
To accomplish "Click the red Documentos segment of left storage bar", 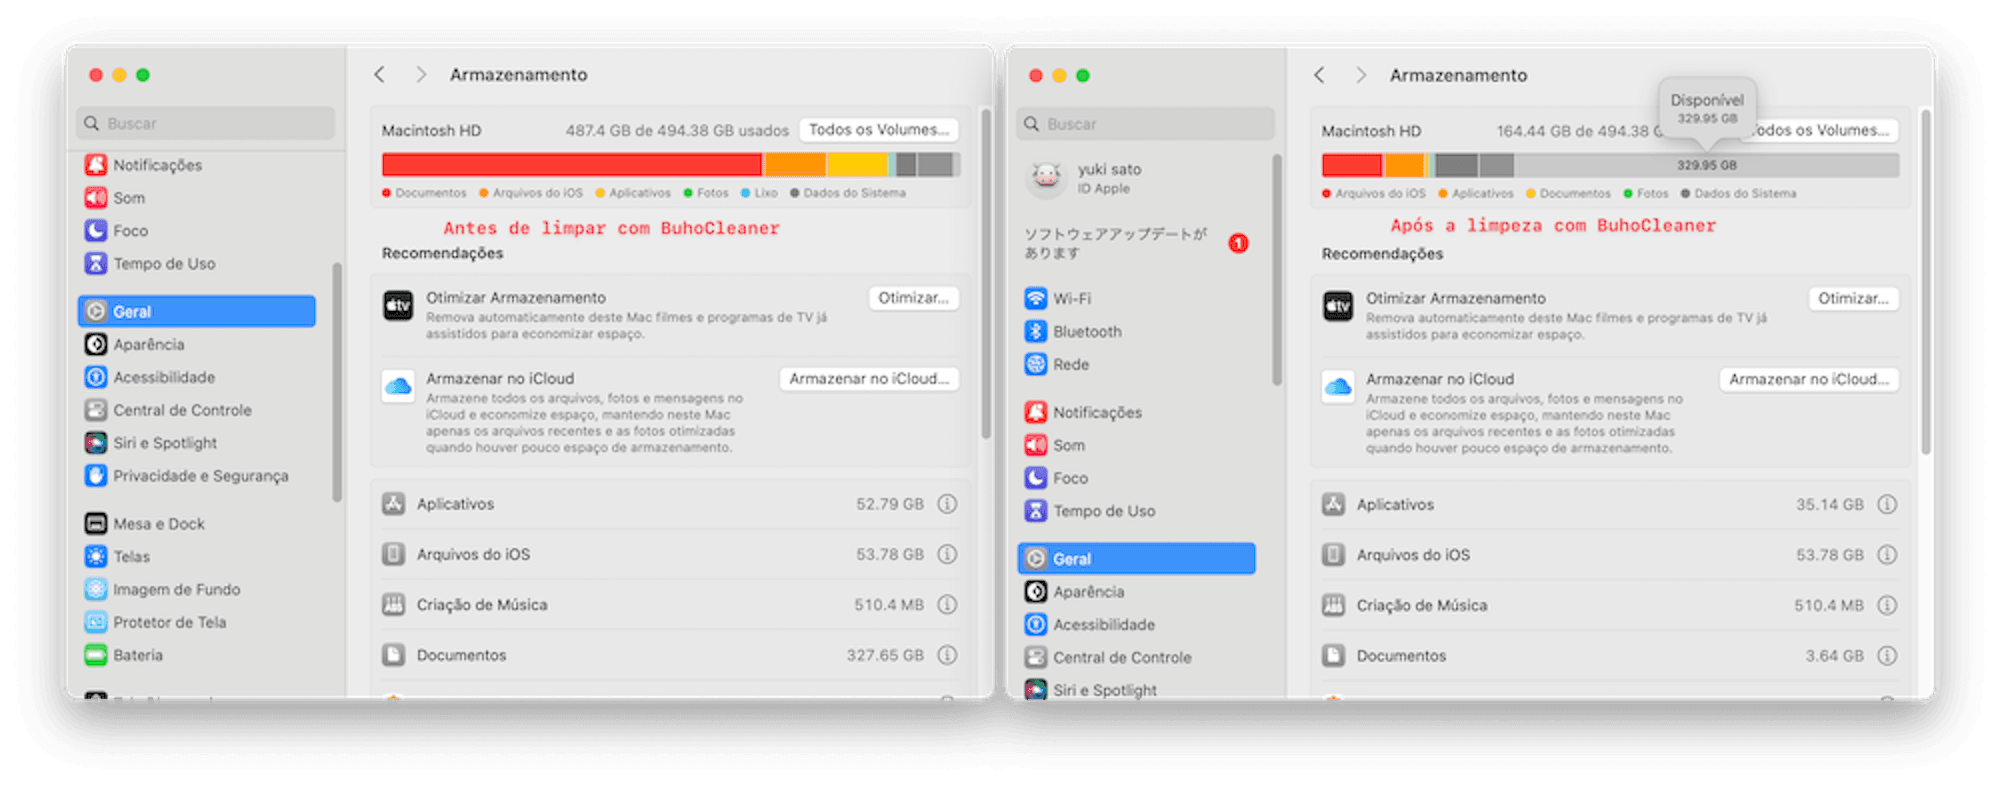I will tap(572, 165).
